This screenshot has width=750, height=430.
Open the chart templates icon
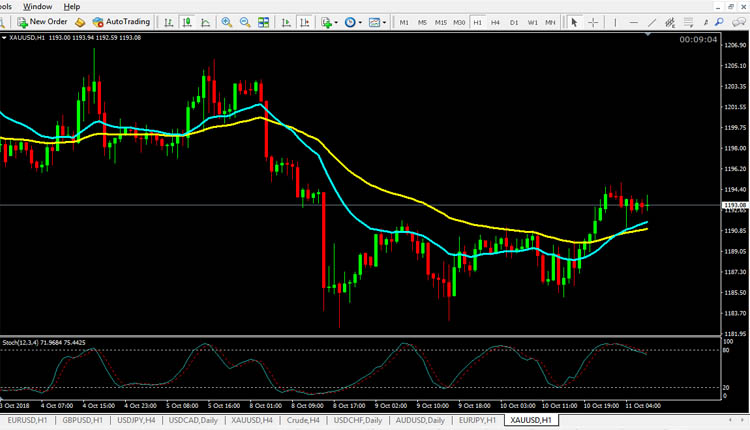point(375,22)
